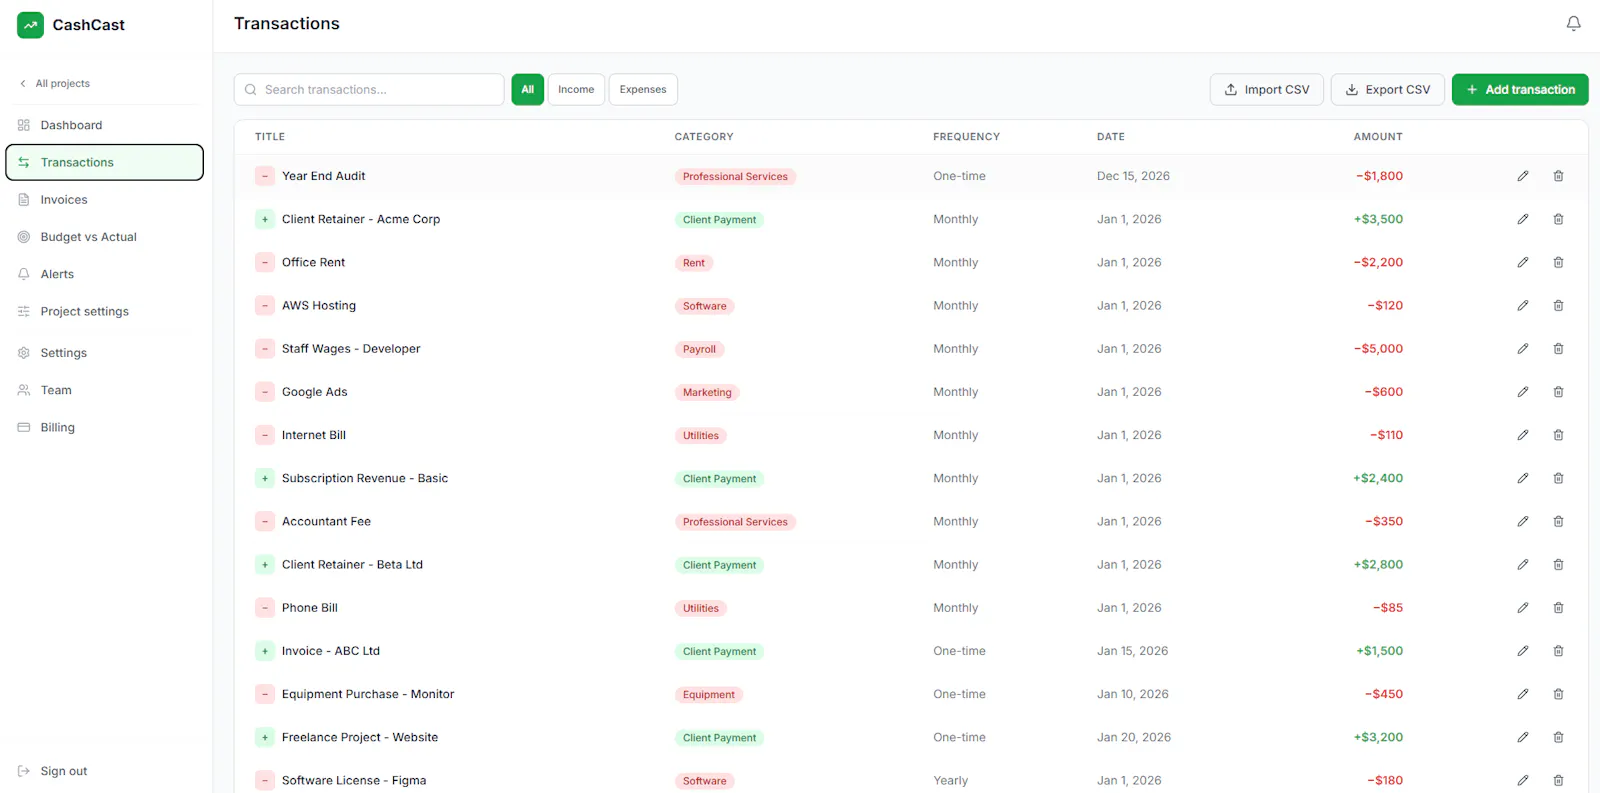
Task: Delete Software License - Figma transaction
Action: pos(1558,780)
